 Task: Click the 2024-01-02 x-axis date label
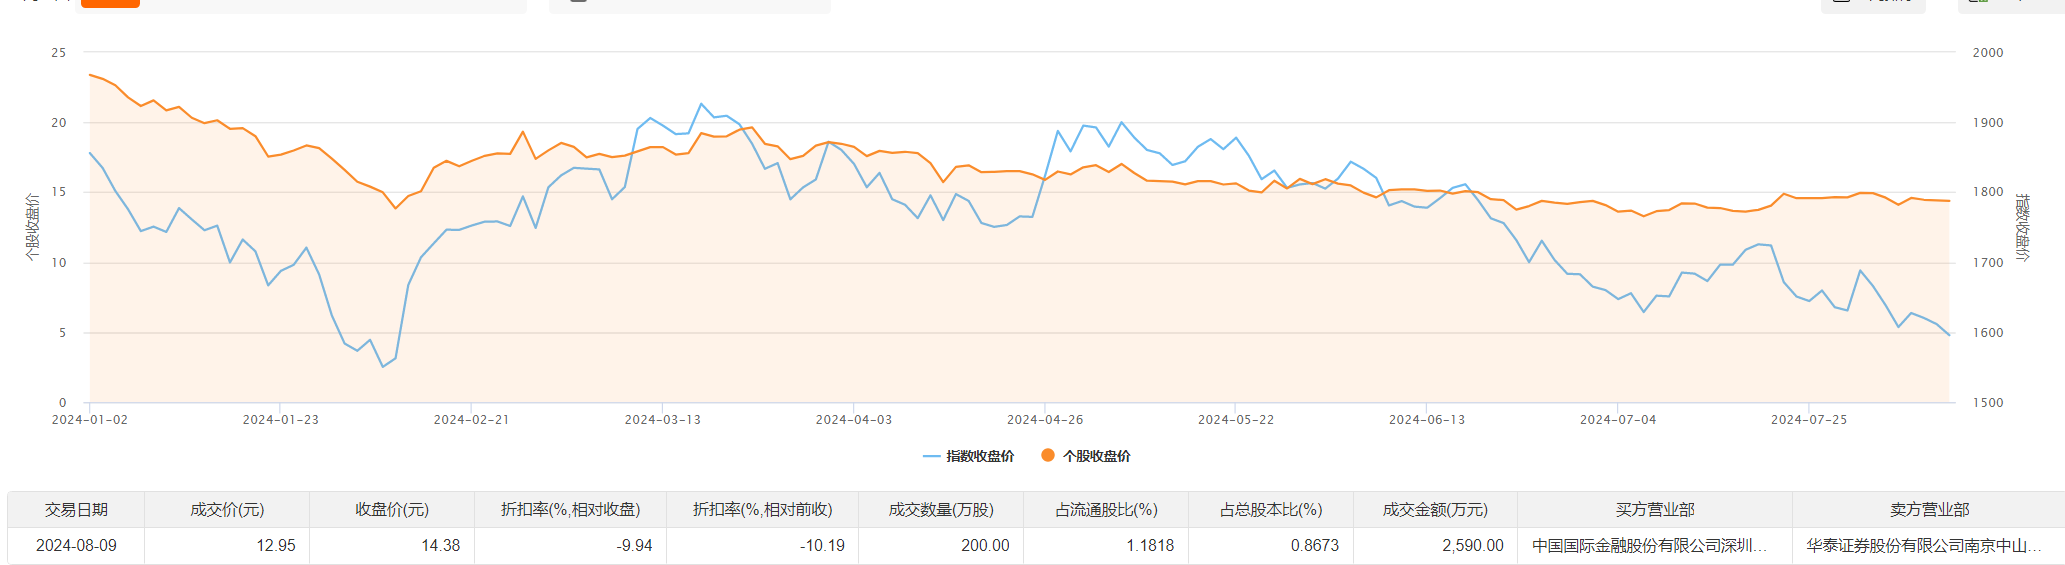[x=90, y=420]
